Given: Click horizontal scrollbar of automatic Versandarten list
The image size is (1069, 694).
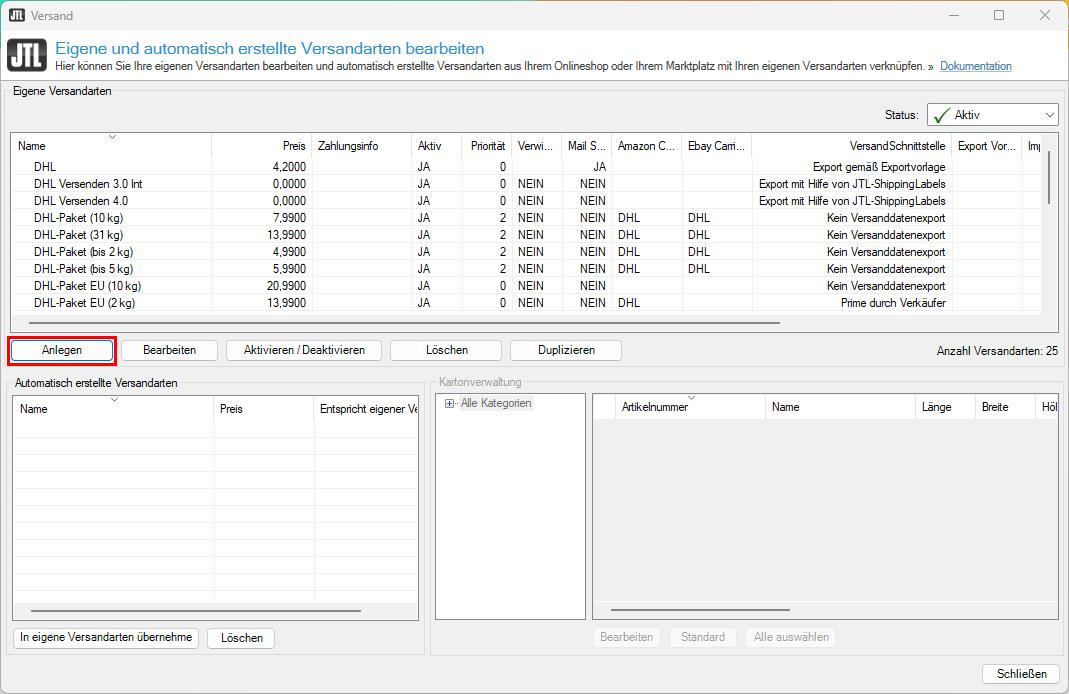Looking at the screenshot, I should tap(196, 612).
